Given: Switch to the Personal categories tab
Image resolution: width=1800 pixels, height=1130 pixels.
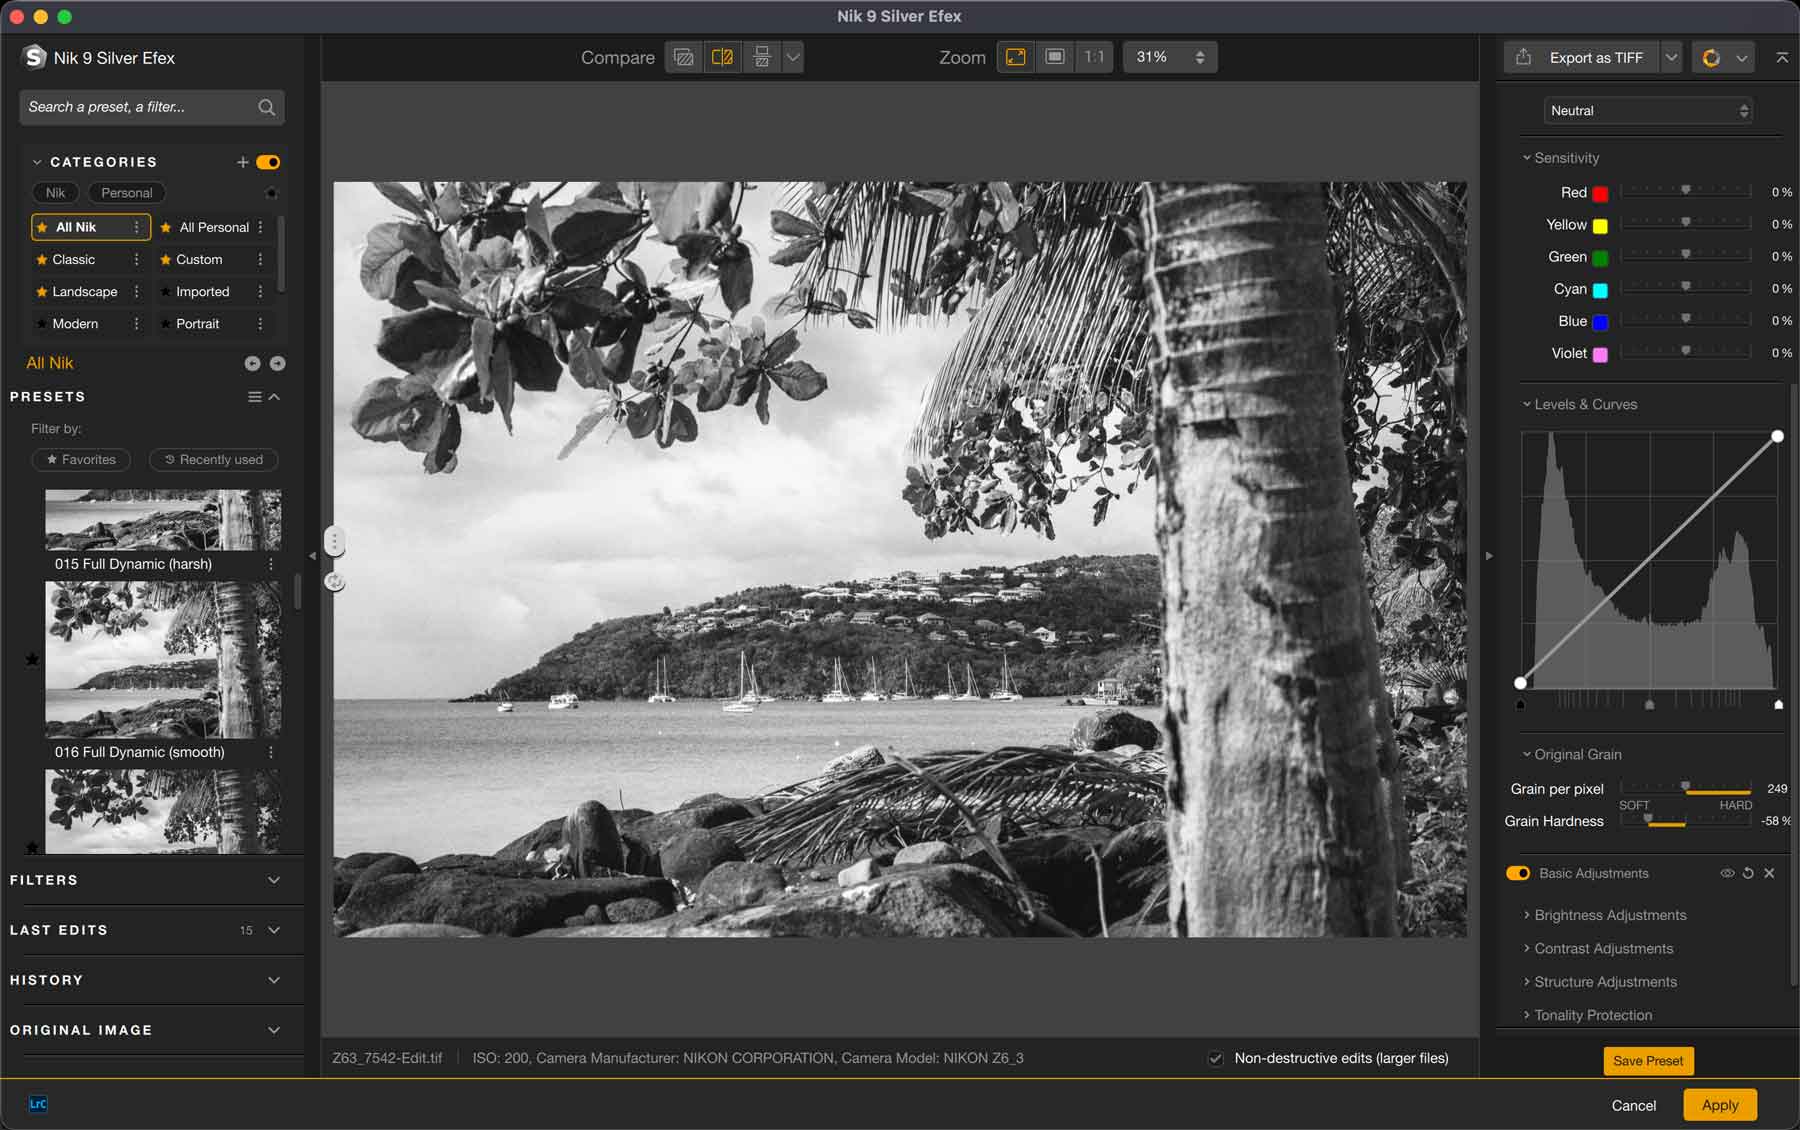Looking at the screenshot, I should tap(126, 193).
